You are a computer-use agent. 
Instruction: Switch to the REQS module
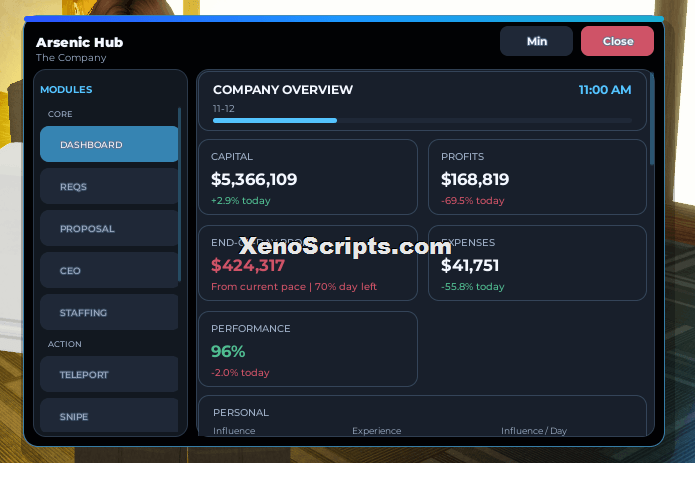pyautogui.click(x=109, y=186)
